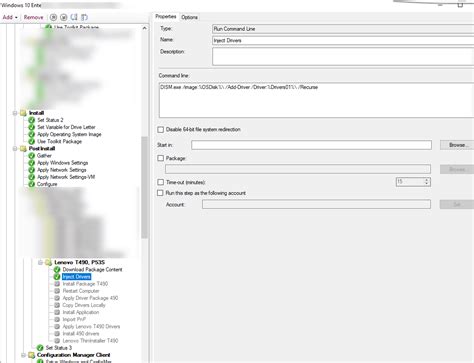Tick the Package checkbox
The height and width of the screenshot is (363, 474).
(x=161, y=158)
